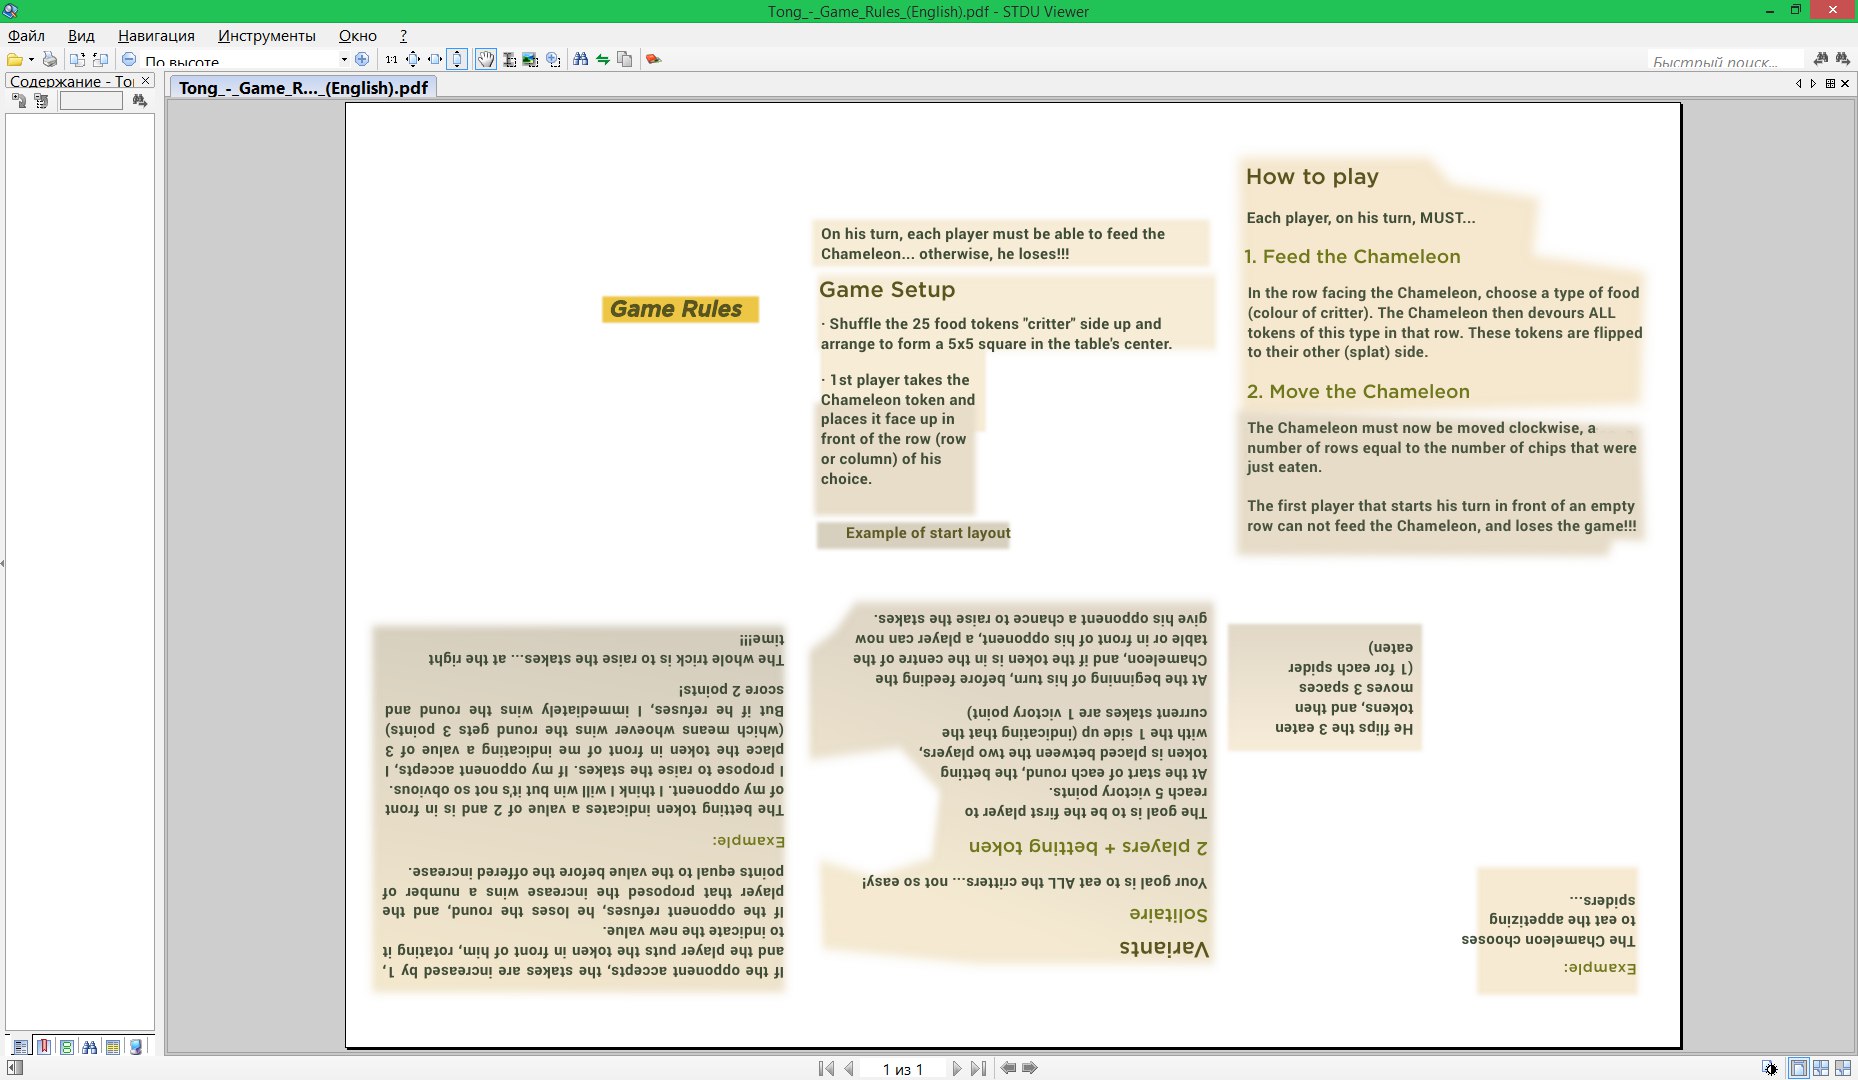Viewport: 1858px width, 1080px height.
Task: Click the copy pages icon
Action: pyautogui.click(x=625, y=60)
